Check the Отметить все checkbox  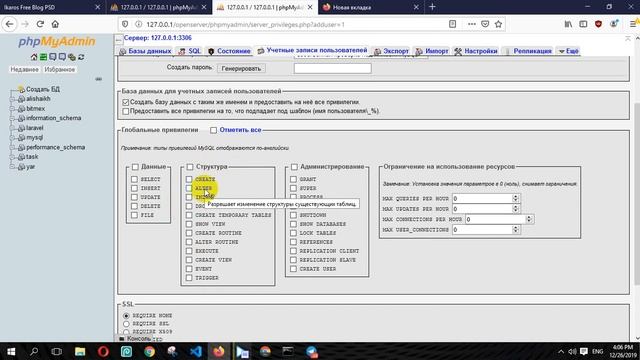coord(213,130)
